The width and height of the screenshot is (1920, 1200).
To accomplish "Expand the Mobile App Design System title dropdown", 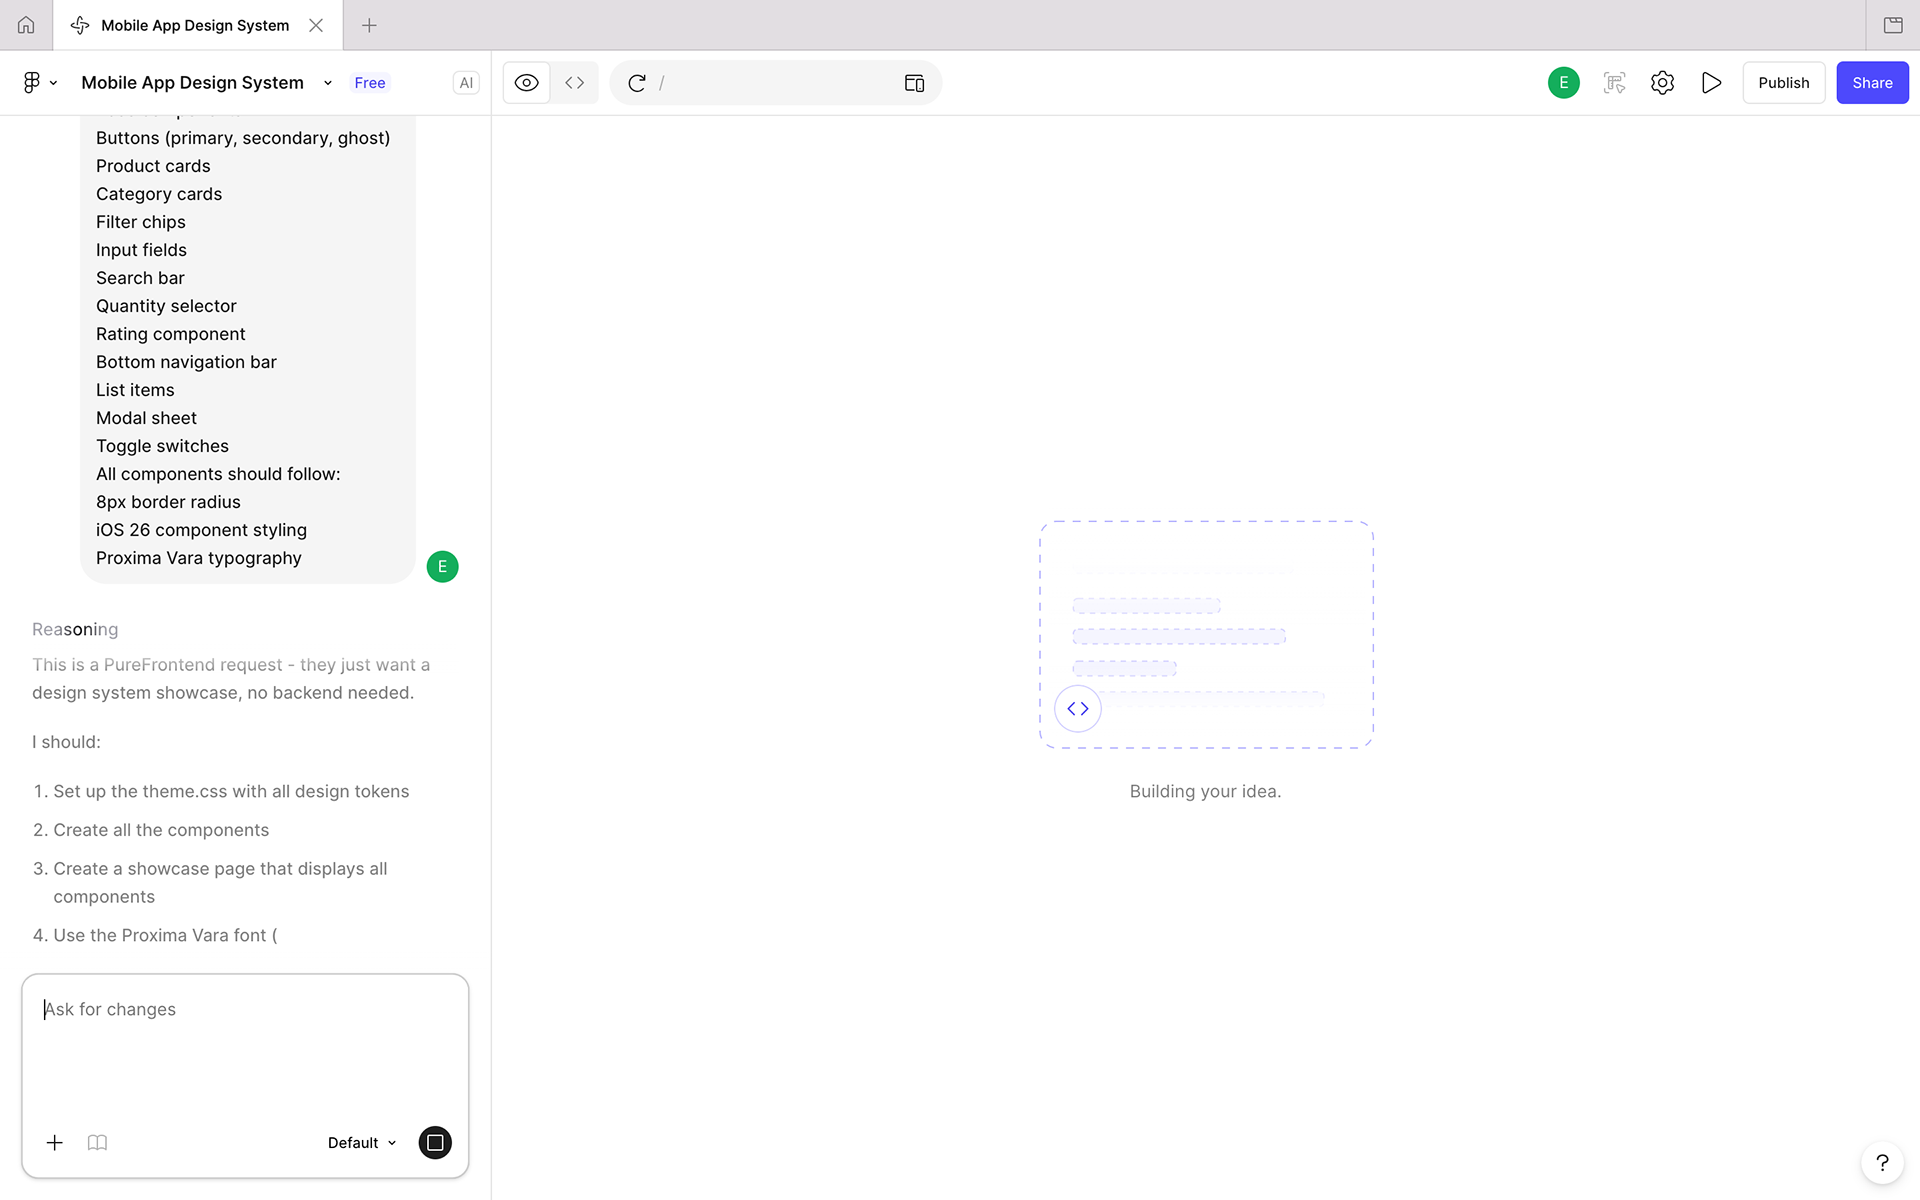I will [327, 83].
